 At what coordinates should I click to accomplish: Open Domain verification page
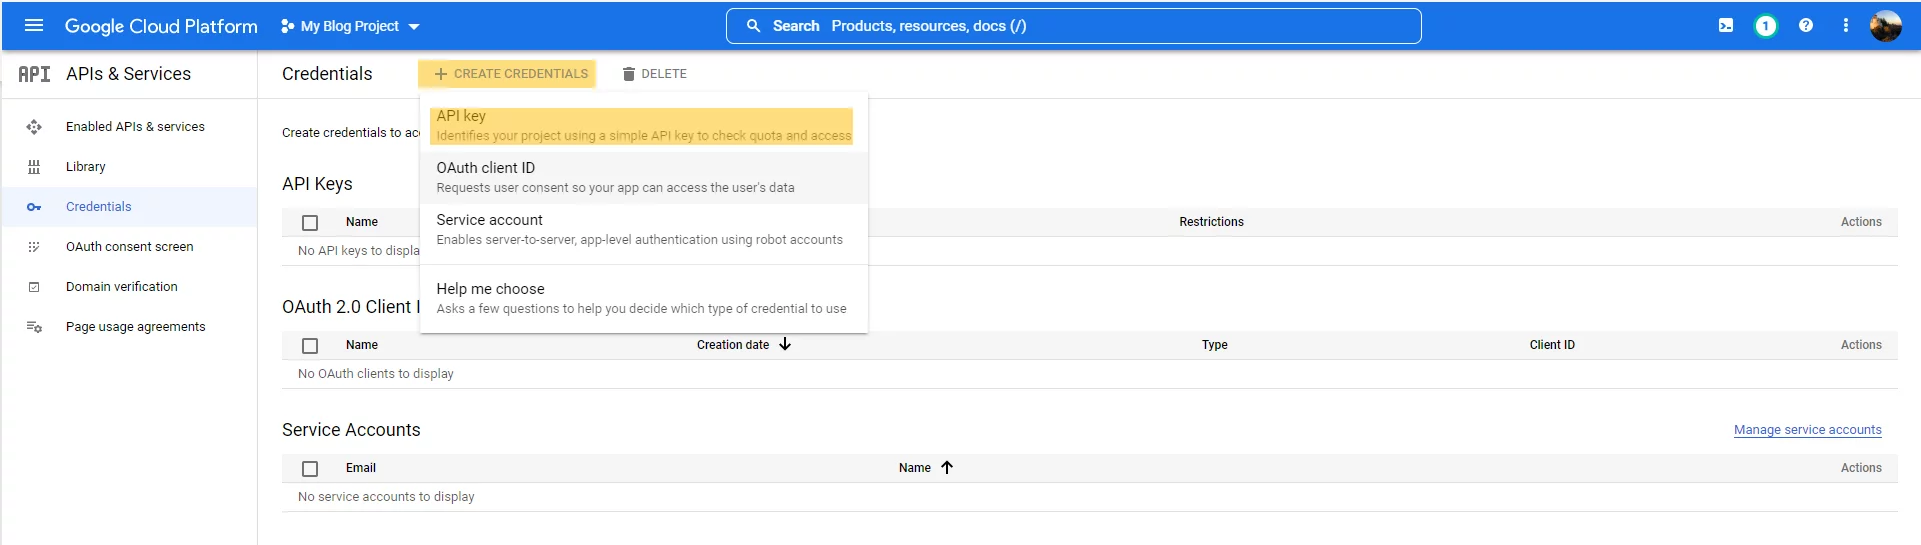click(122, 287)
